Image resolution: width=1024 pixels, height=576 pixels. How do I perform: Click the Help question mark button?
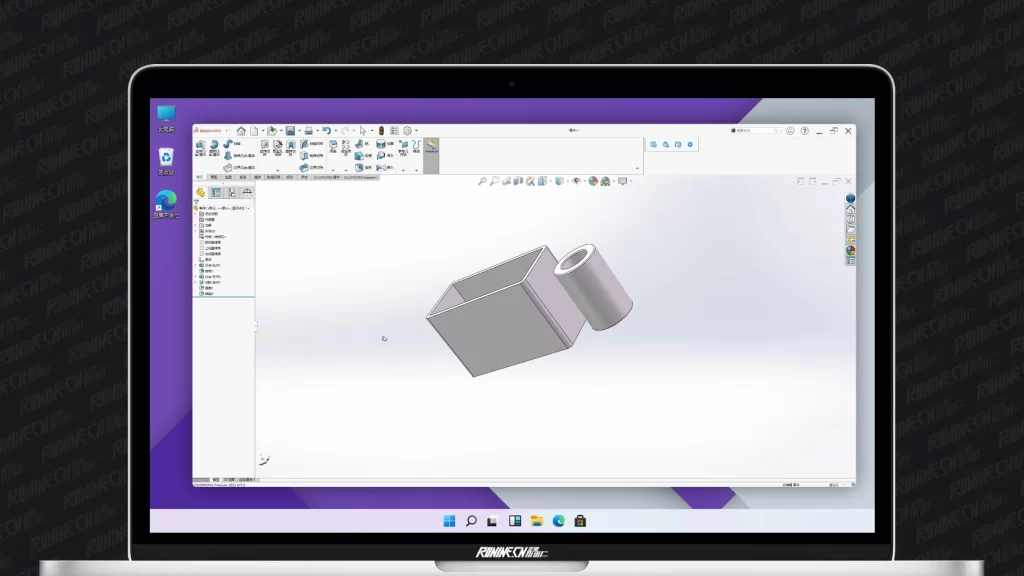coord(804,131)
